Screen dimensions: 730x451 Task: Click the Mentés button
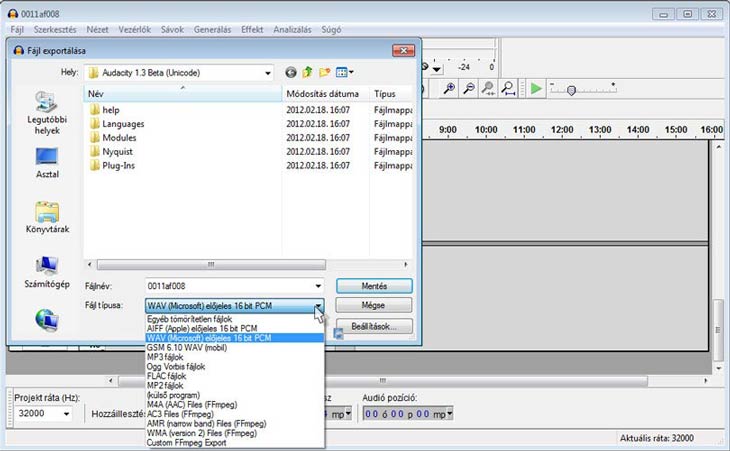[374, 286]
